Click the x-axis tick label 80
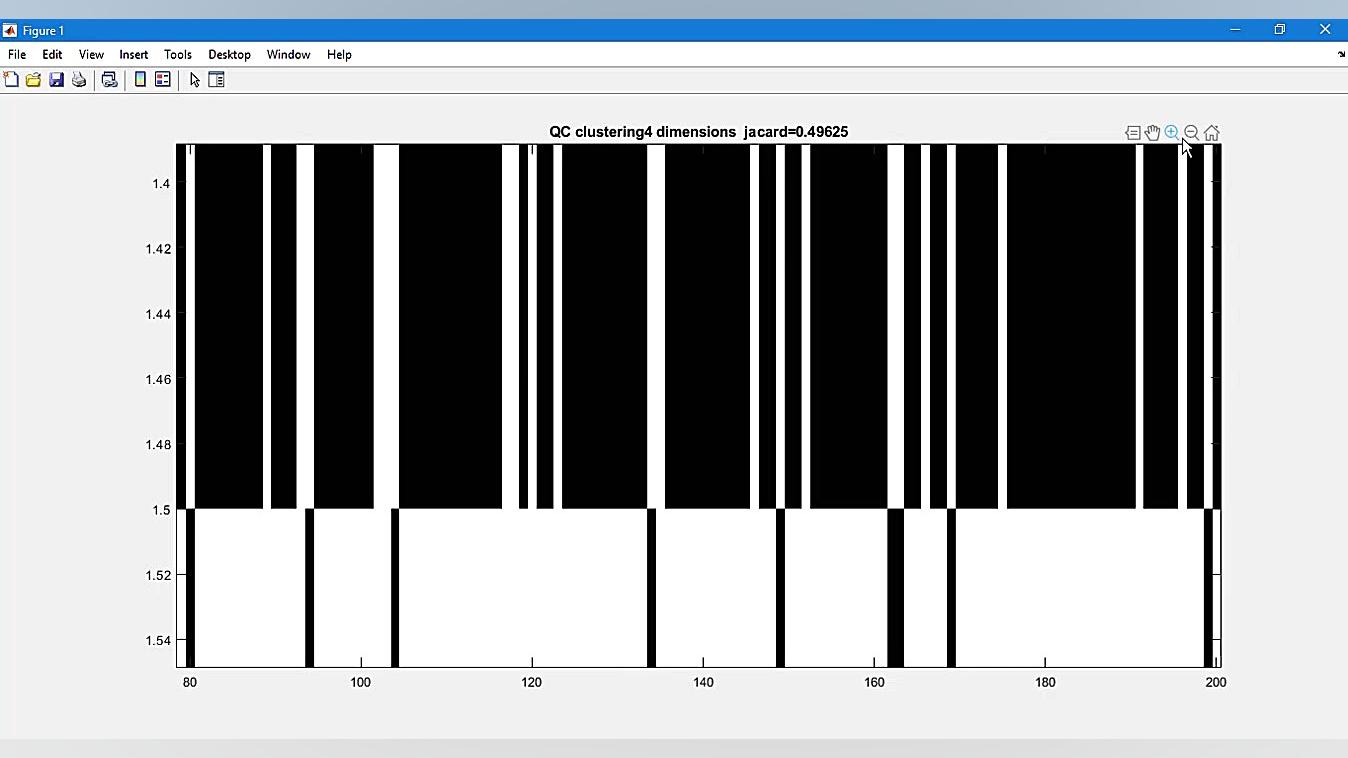This screenshot has width=1348, height=758. coord(190,682)
